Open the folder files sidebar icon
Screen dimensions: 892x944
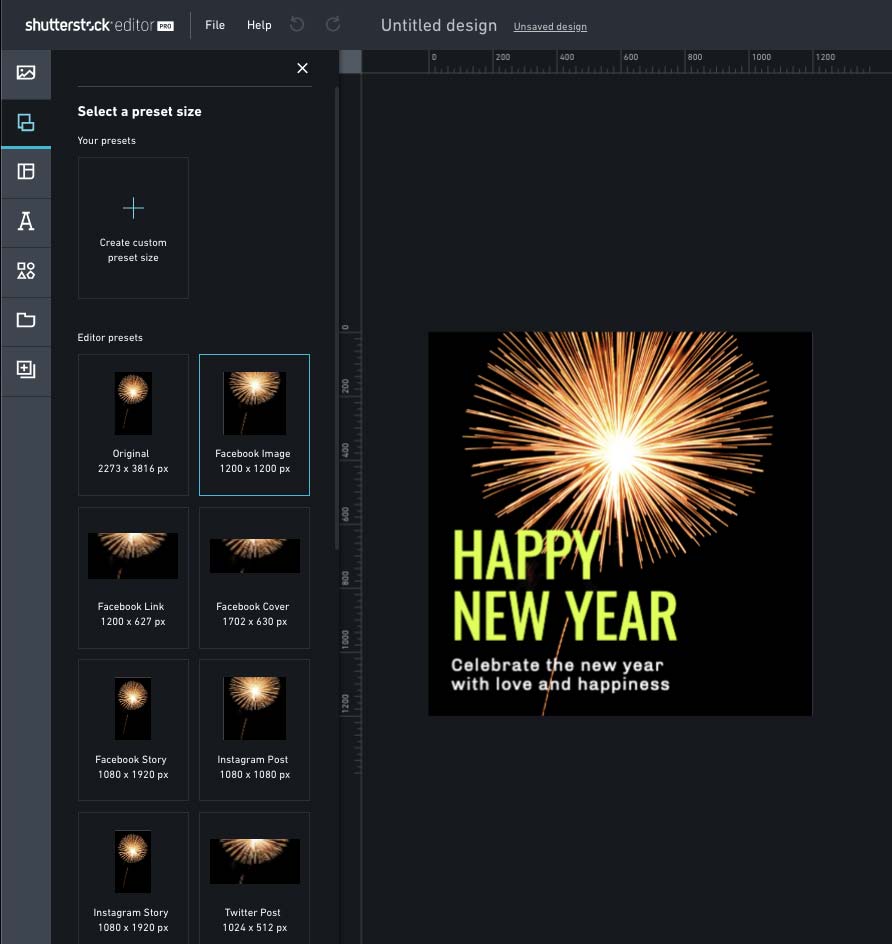(x=26, y=320)
